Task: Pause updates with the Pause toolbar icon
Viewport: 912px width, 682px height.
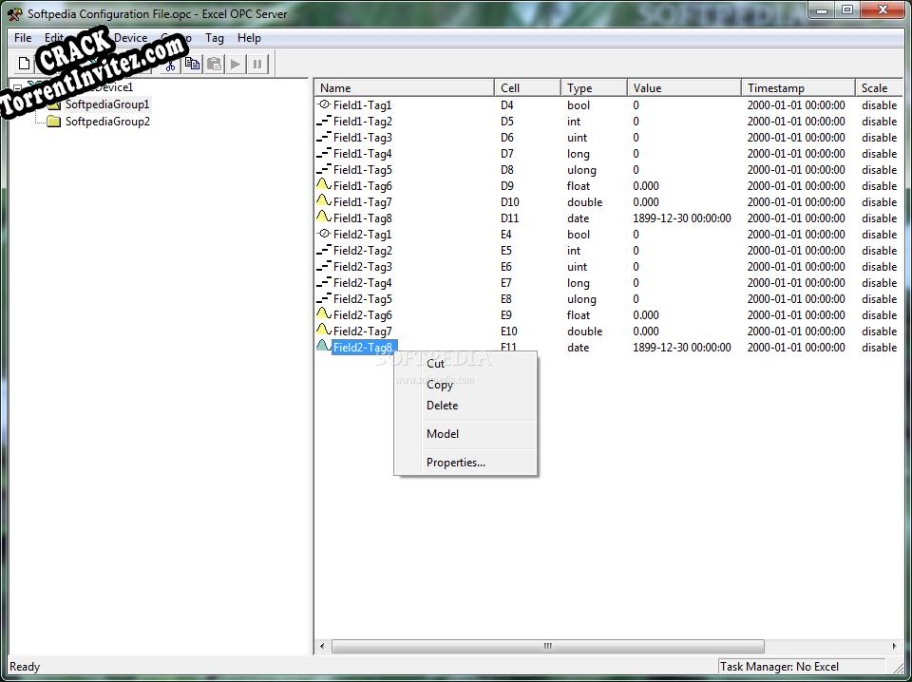Action: 257,63
